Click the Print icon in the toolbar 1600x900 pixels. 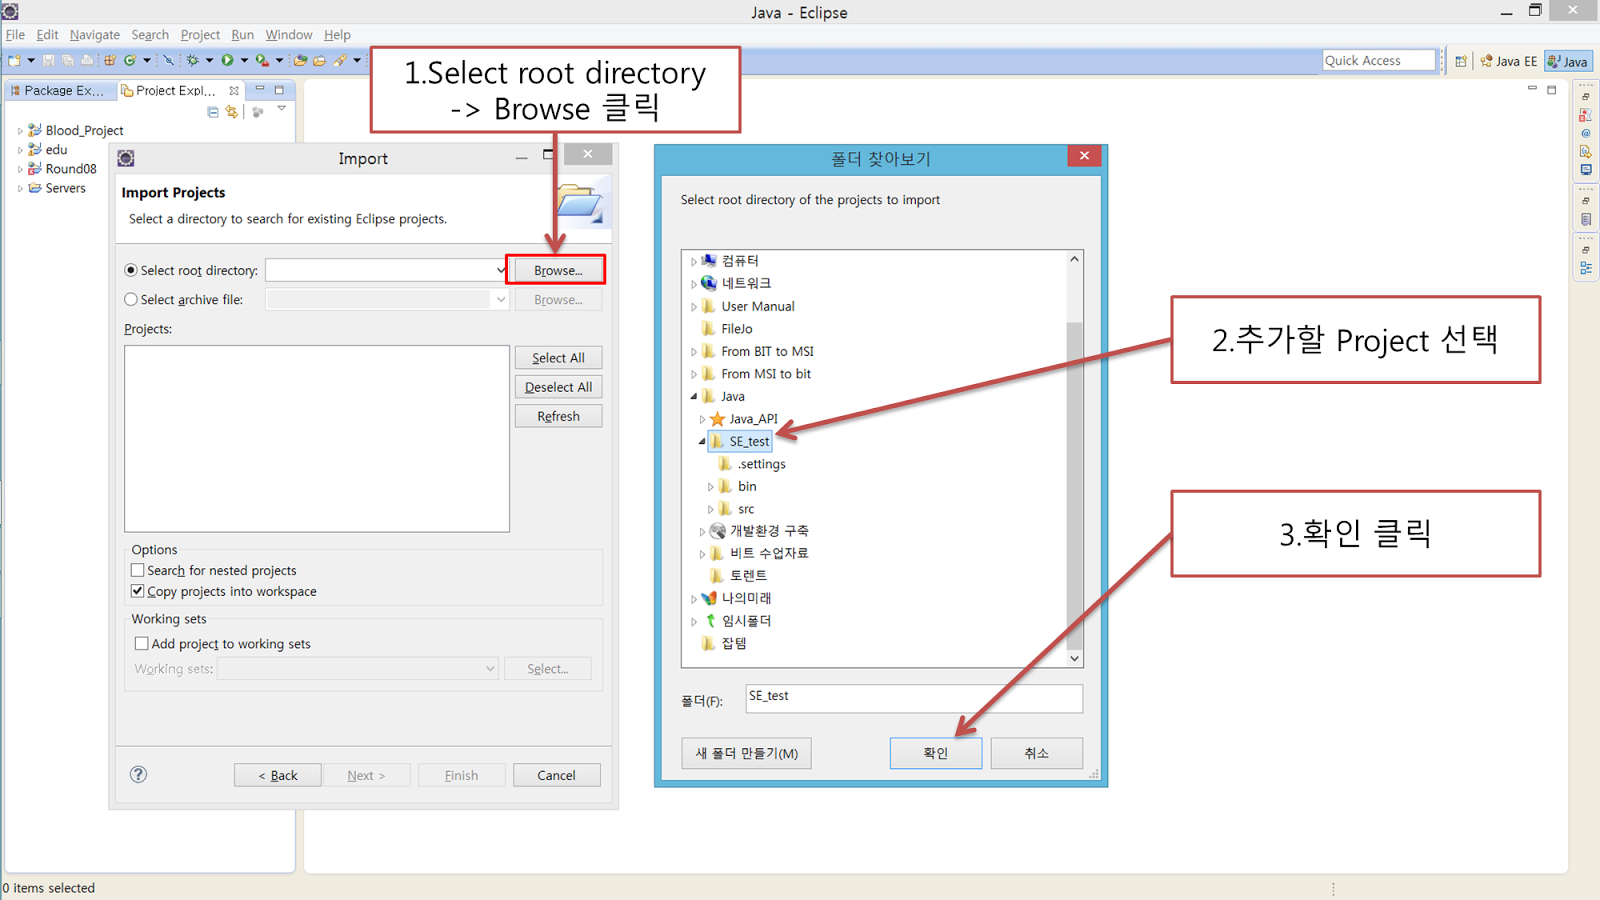point(87,61)
